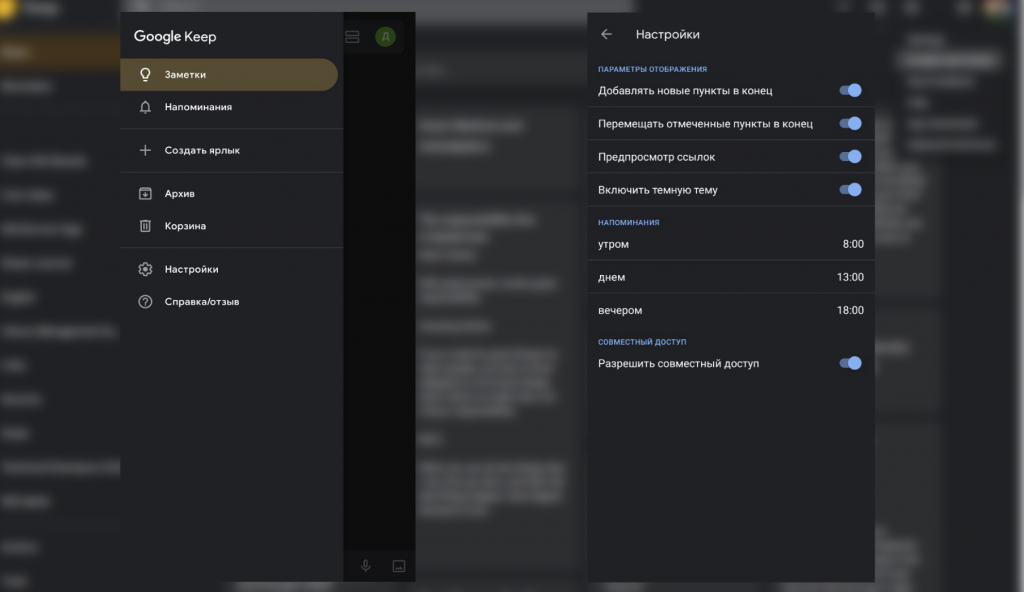
Task: Select Заметки in the navigation drawer
Action: coord(229,74)
